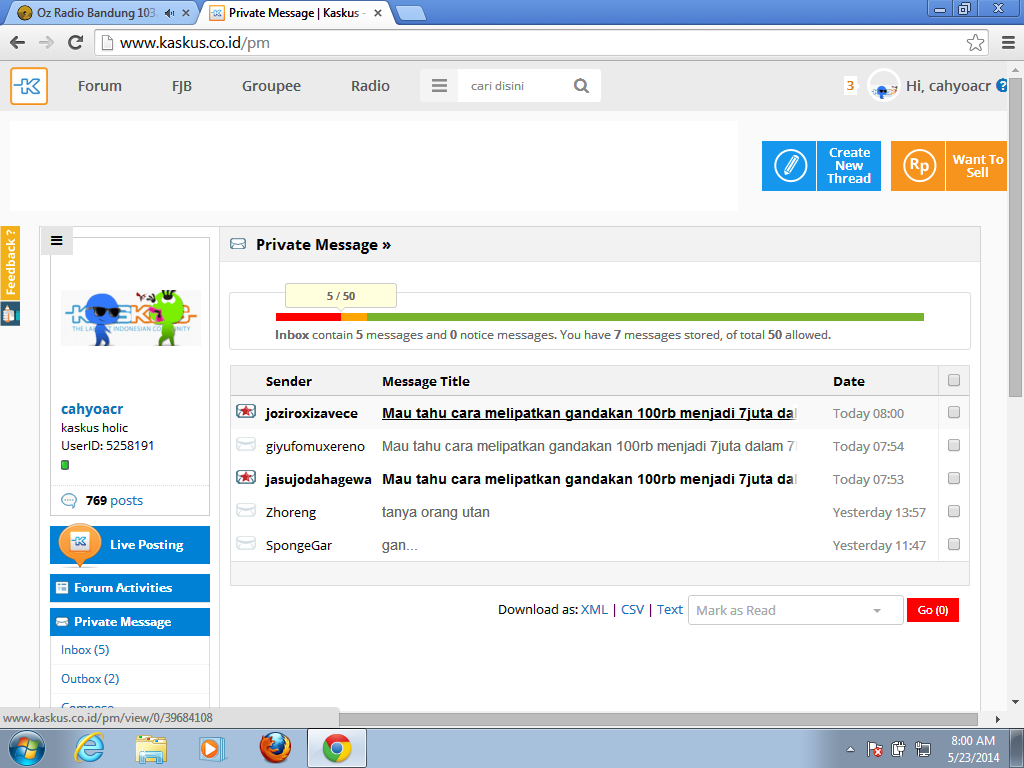Image resolution: width=1024 pixels, height=768 pixels.
Task: Click the Chrome back arrow
Action: tap(18, 43)
